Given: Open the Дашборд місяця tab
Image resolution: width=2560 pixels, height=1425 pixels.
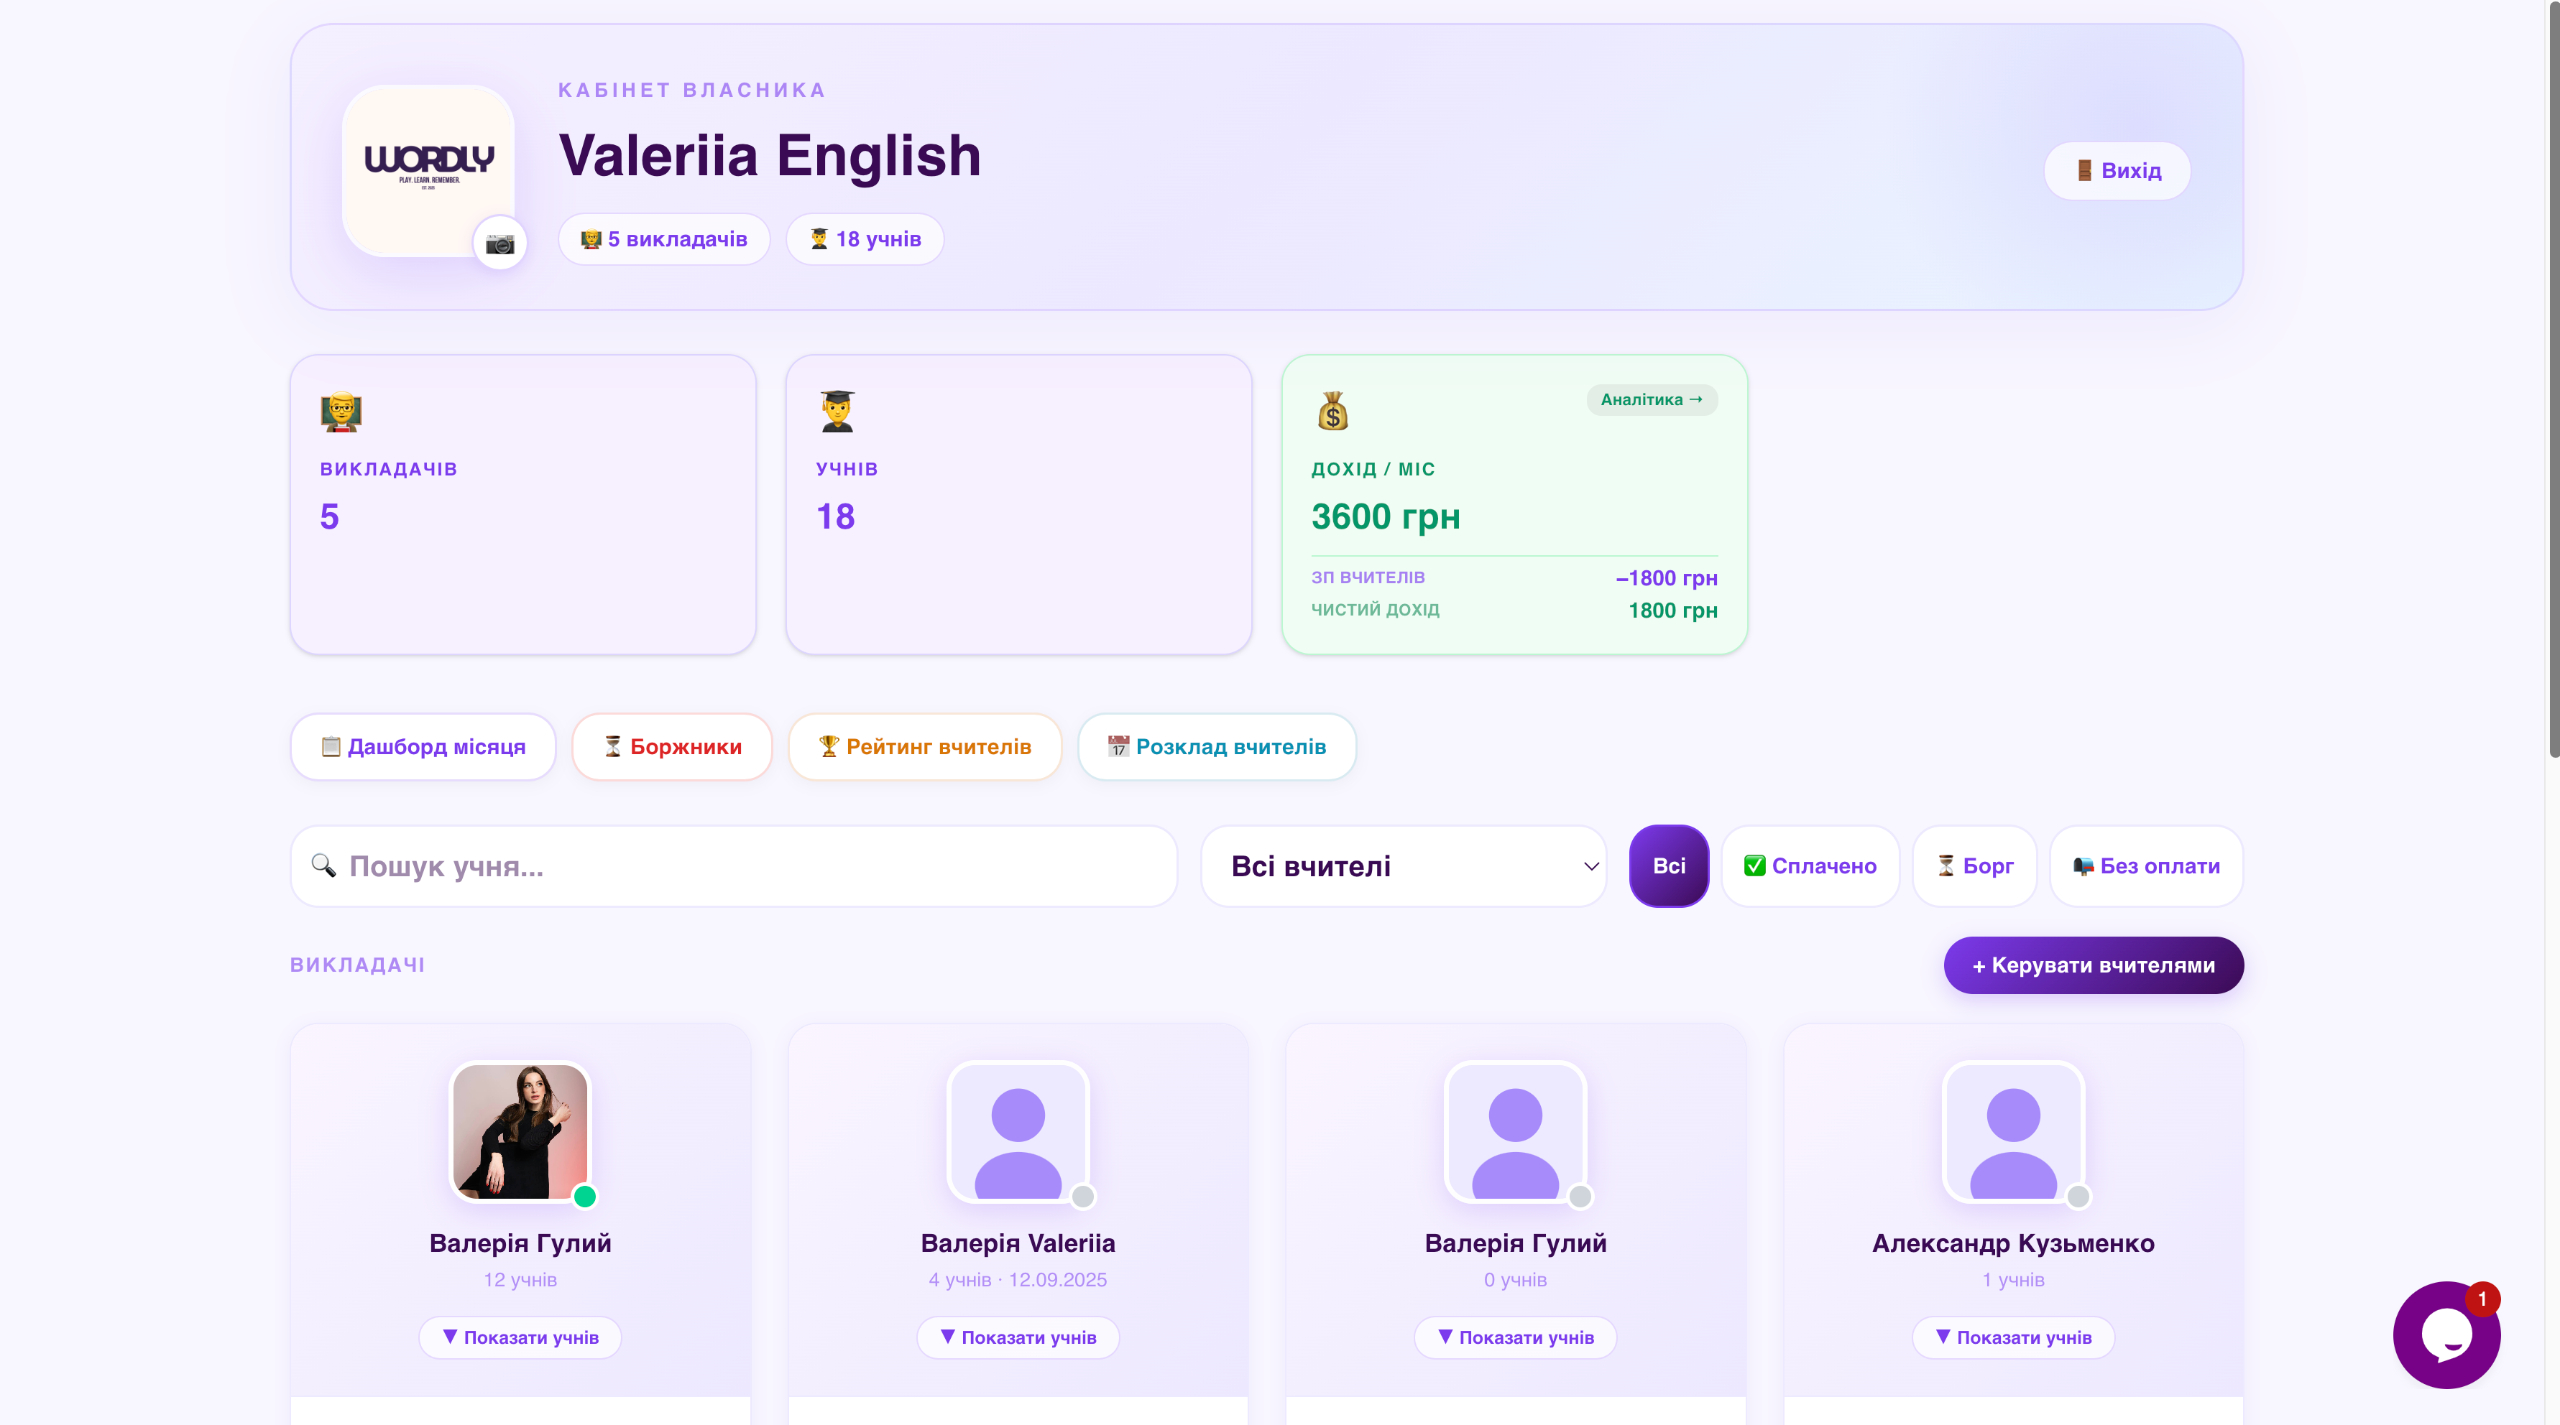Looking at the screenshot, I should pyautogui.click(x=423, y=747).
